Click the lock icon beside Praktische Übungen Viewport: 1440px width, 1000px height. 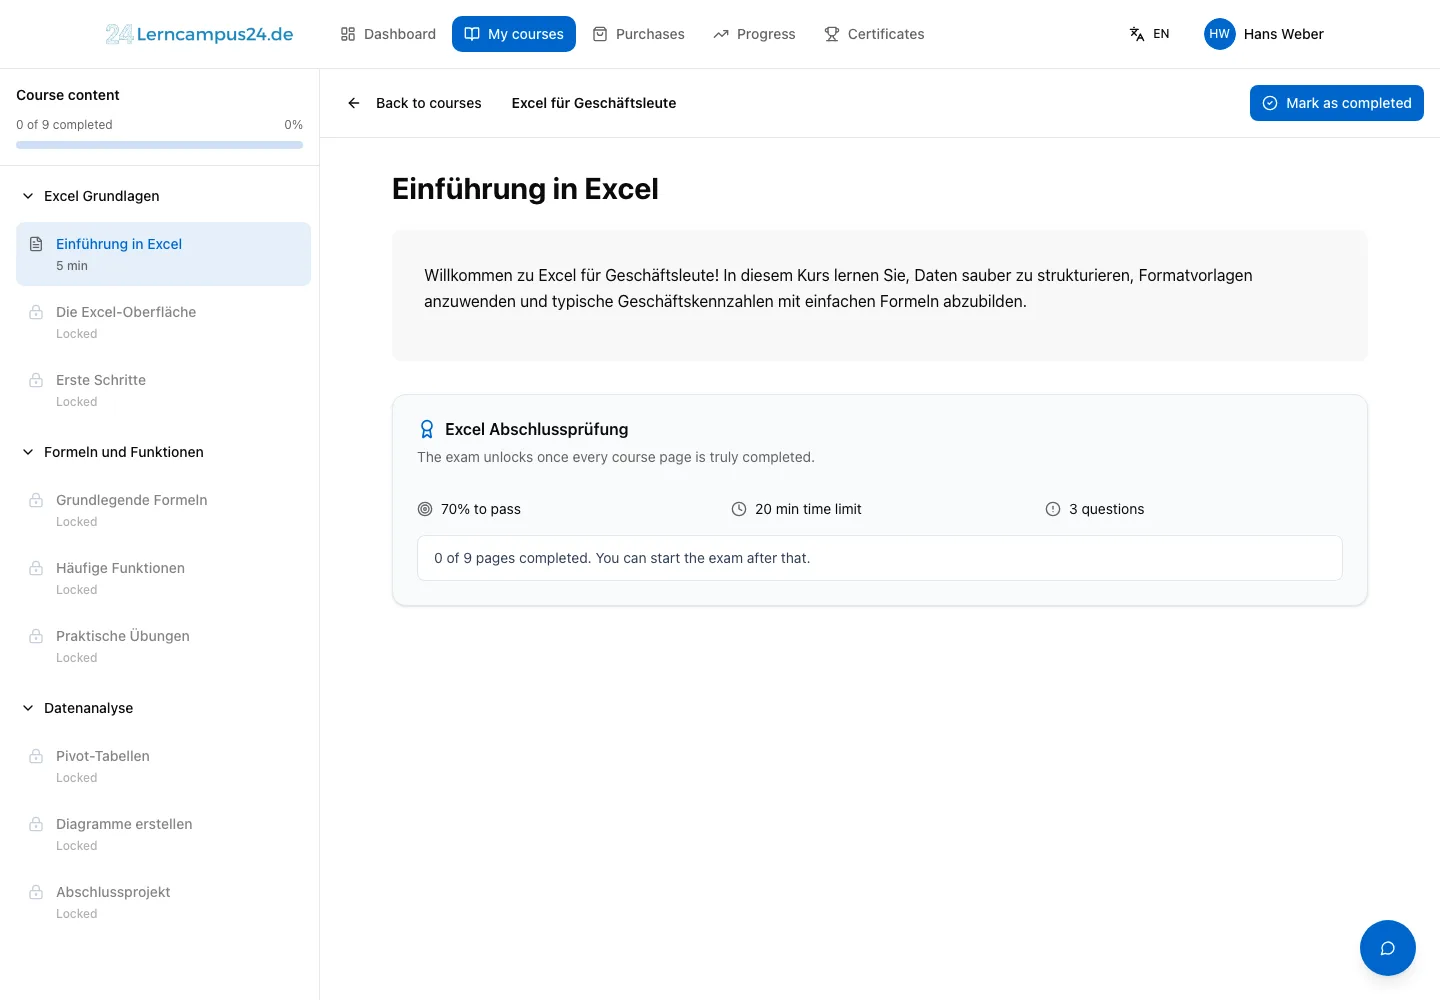(36, 636)
